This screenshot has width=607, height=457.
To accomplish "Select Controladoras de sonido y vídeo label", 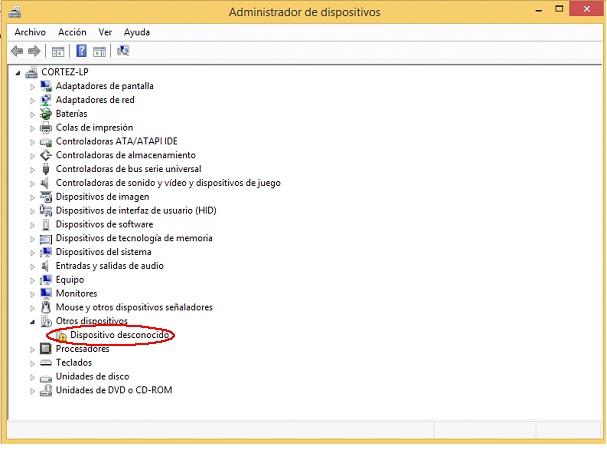I will click(168, 183).
